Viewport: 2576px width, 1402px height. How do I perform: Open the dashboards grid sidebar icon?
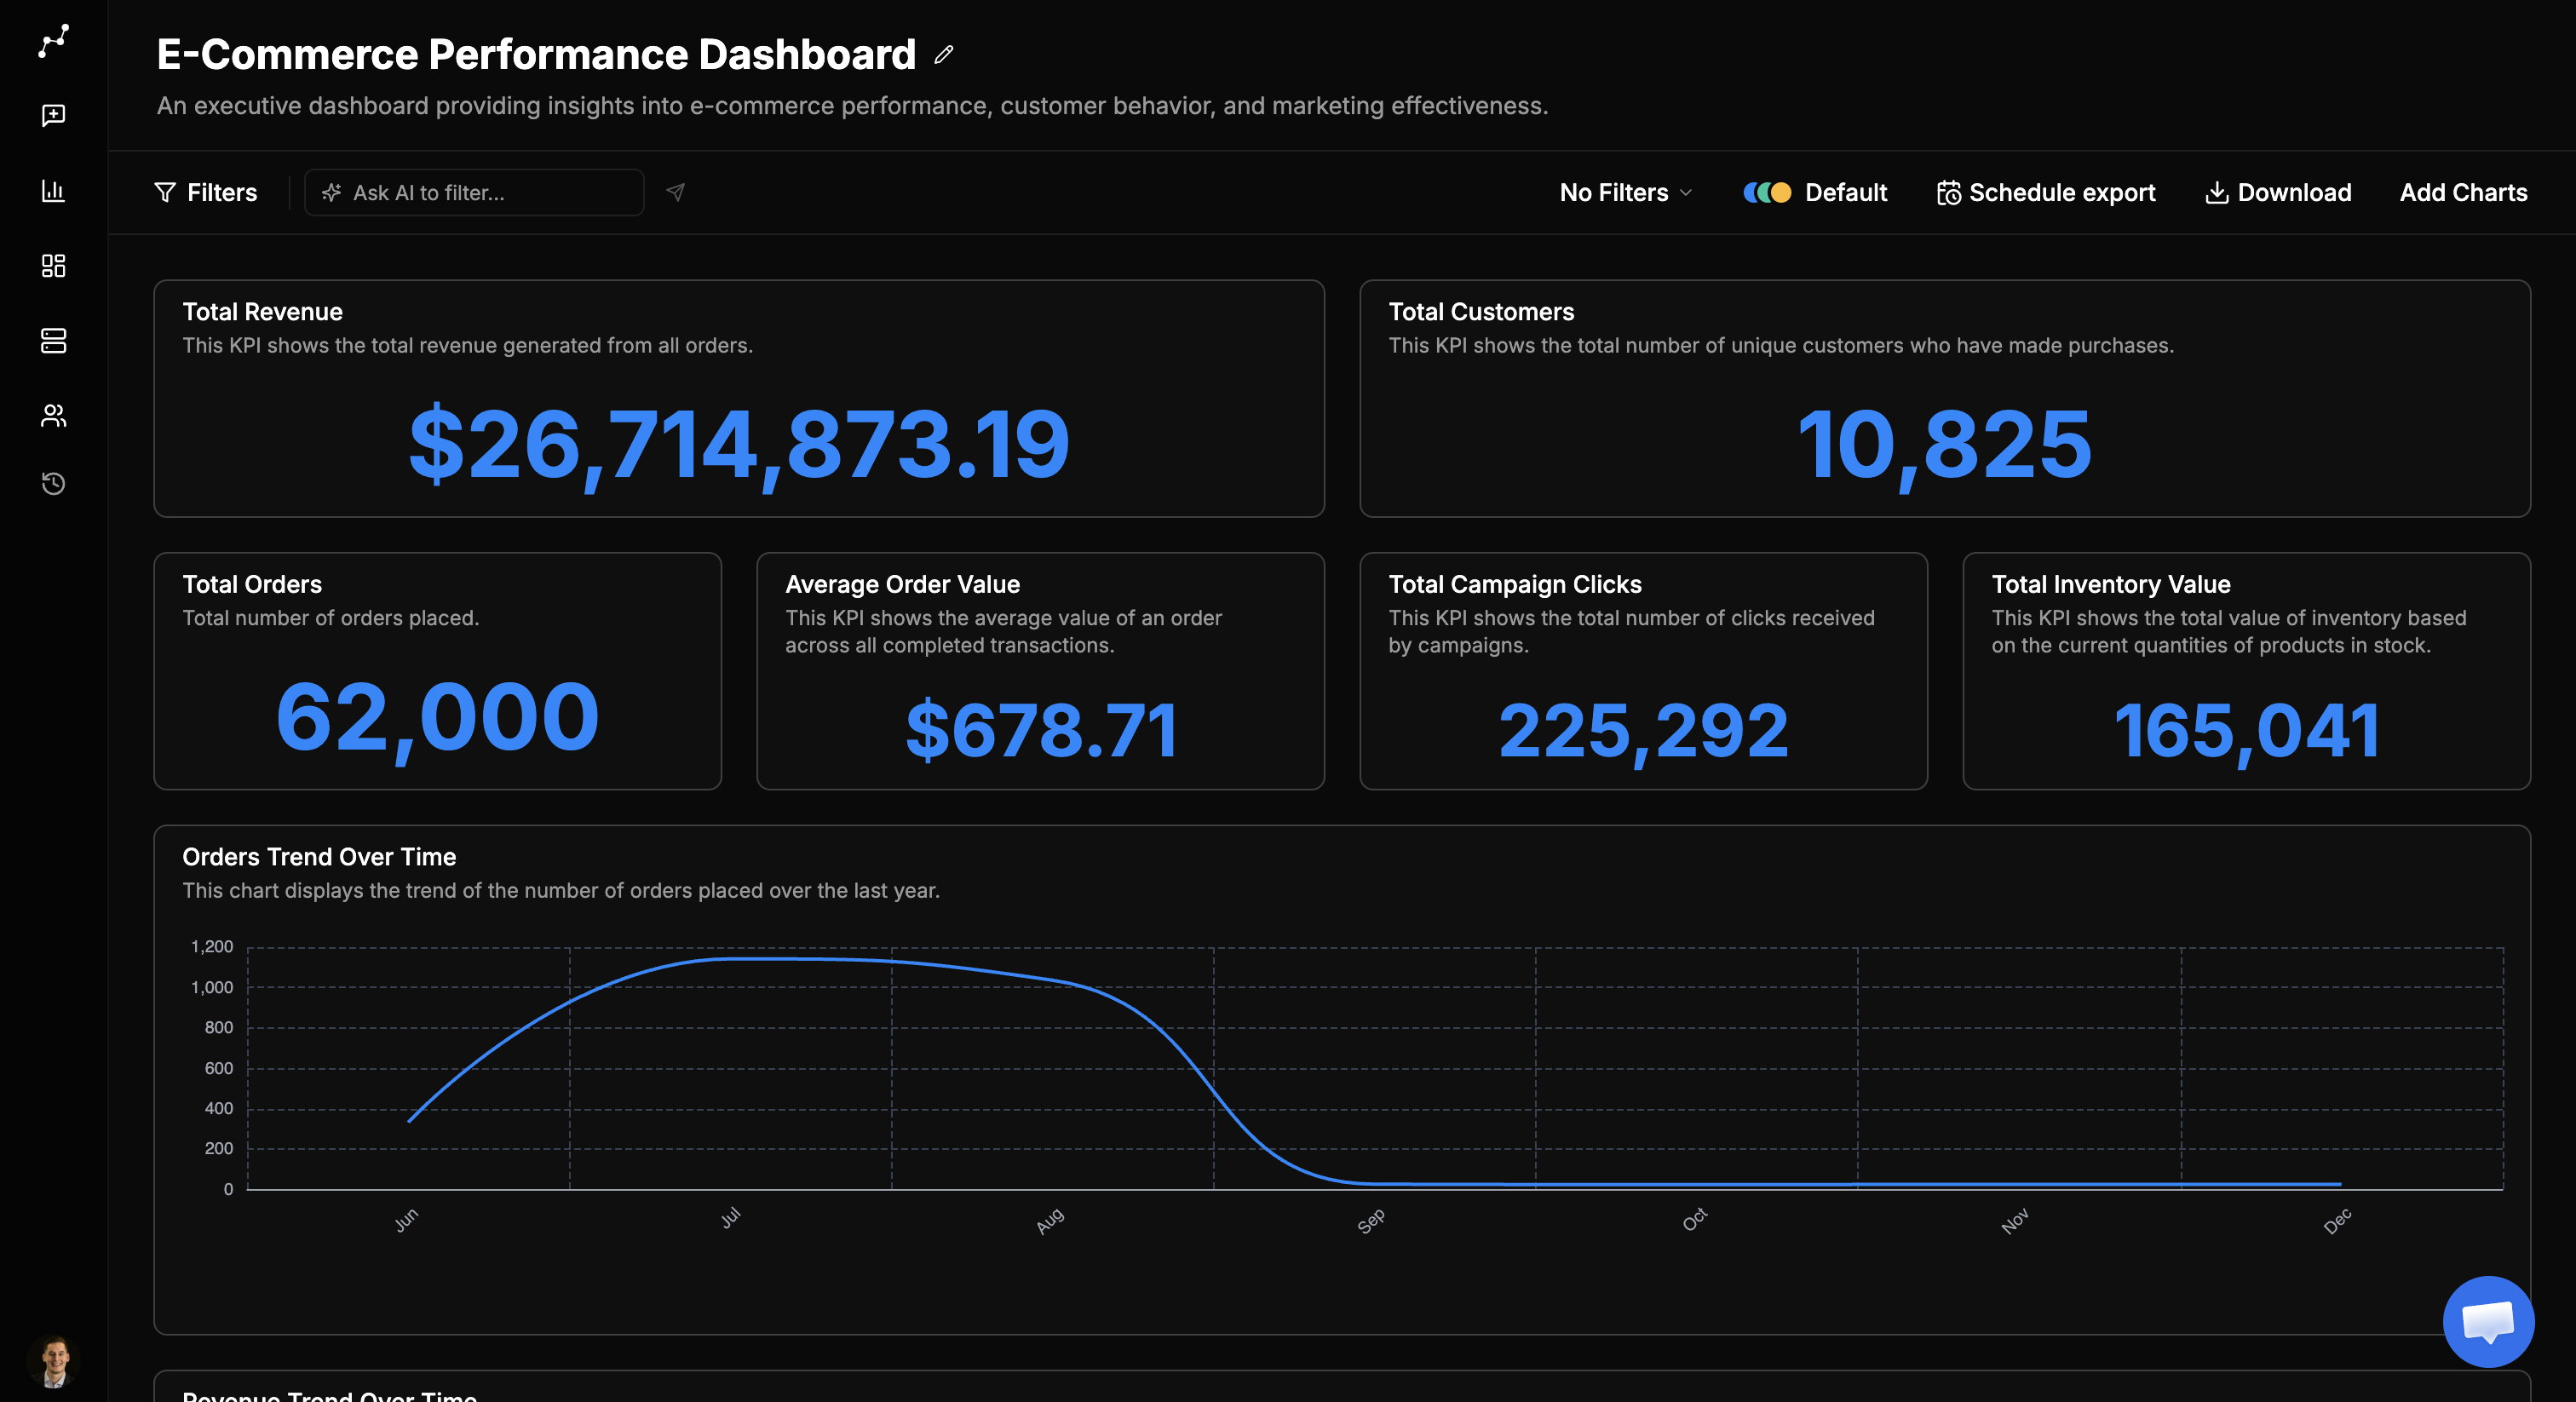click(54, 265)
